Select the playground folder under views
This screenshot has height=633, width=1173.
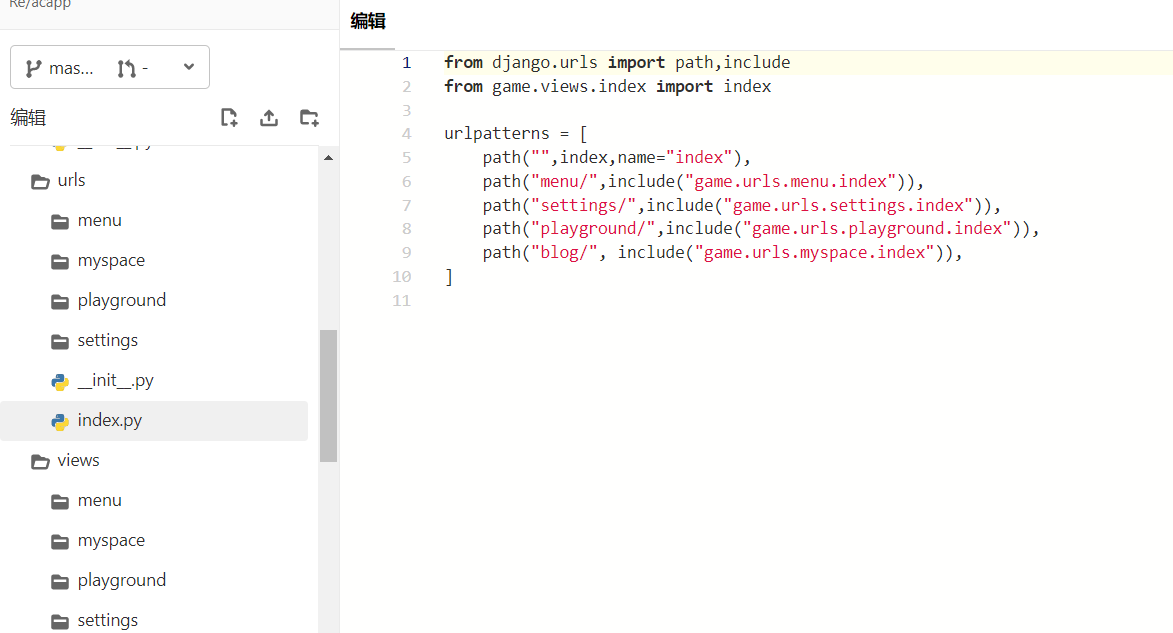121,580
